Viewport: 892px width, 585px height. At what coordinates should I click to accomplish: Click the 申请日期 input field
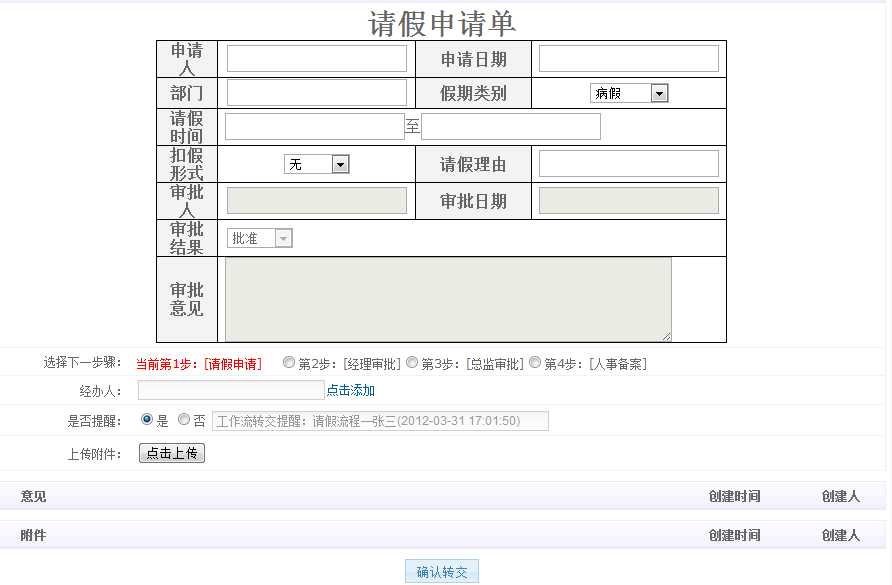(628, 58)
